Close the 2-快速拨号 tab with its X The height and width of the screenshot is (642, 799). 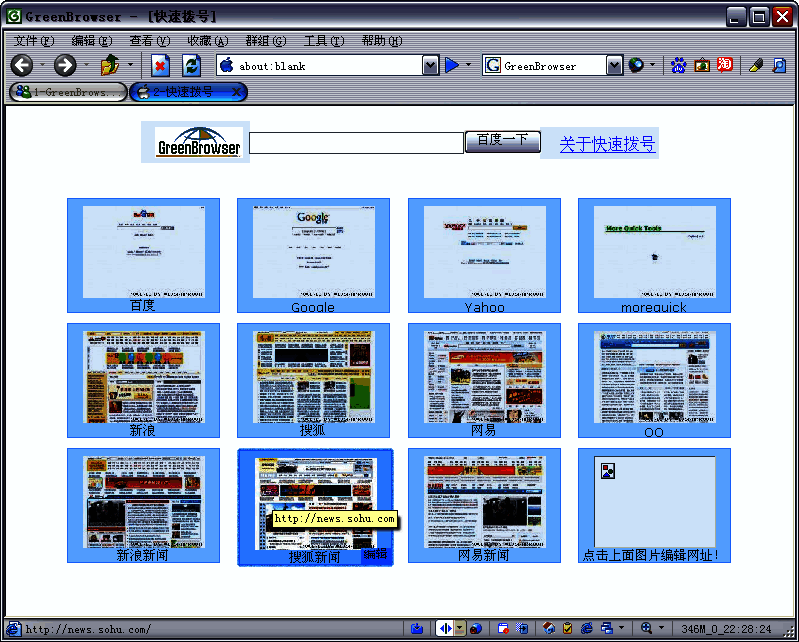click(x=236, y=92)
